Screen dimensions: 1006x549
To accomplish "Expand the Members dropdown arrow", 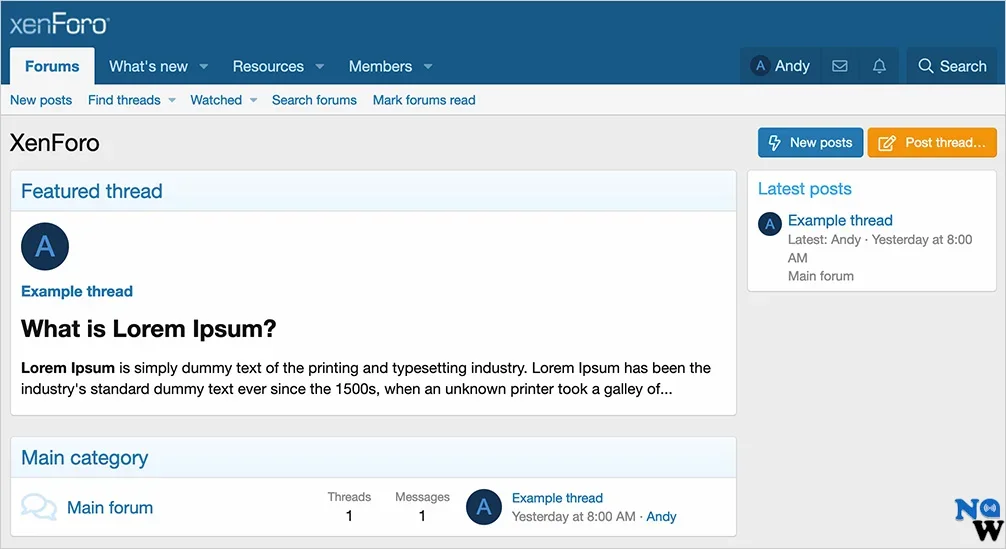I will [x=428, y=67].
